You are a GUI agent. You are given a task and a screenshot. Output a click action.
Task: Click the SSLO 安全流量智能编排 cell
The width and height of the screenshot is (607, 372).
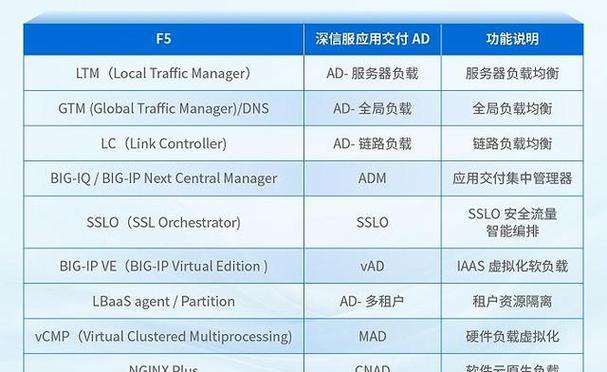click(512, 222)
